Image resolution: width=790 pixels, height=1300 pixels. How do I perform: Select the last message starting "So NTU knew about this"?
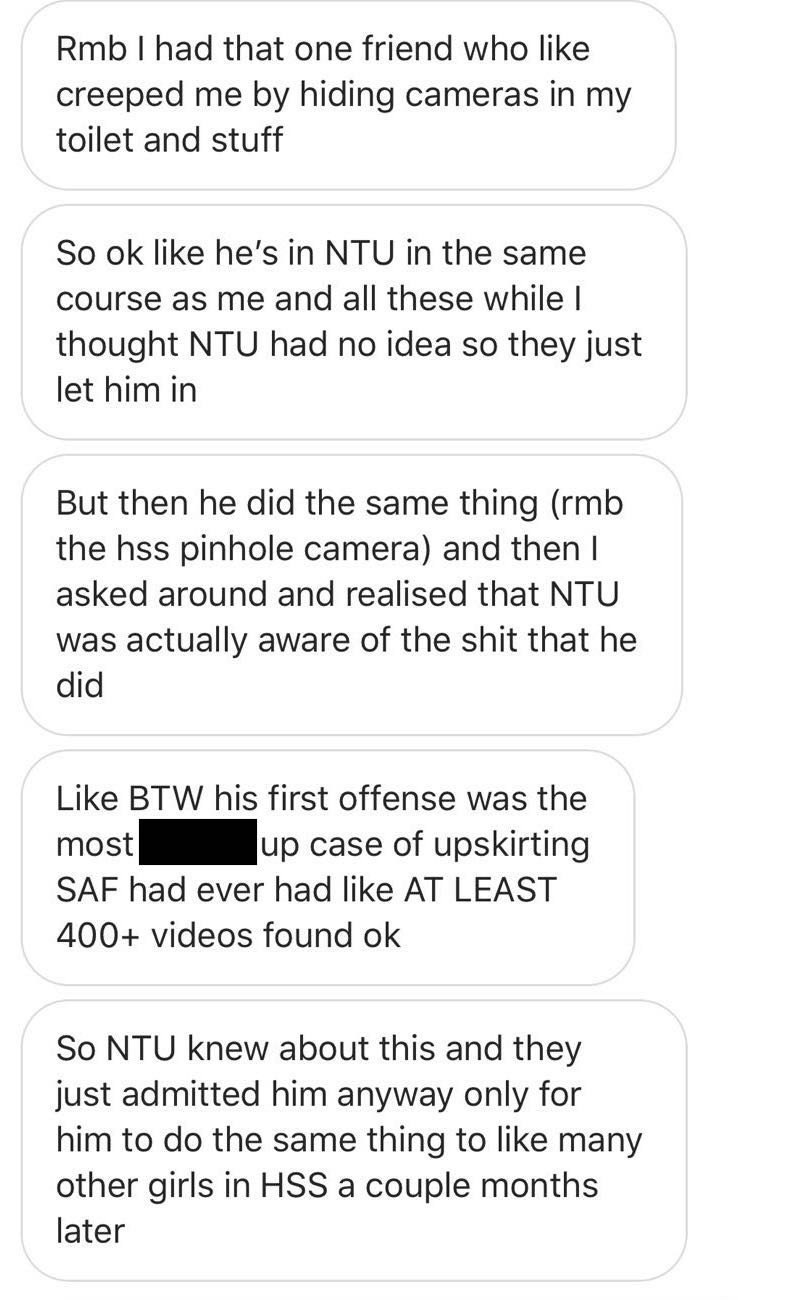pos(353,1140)
